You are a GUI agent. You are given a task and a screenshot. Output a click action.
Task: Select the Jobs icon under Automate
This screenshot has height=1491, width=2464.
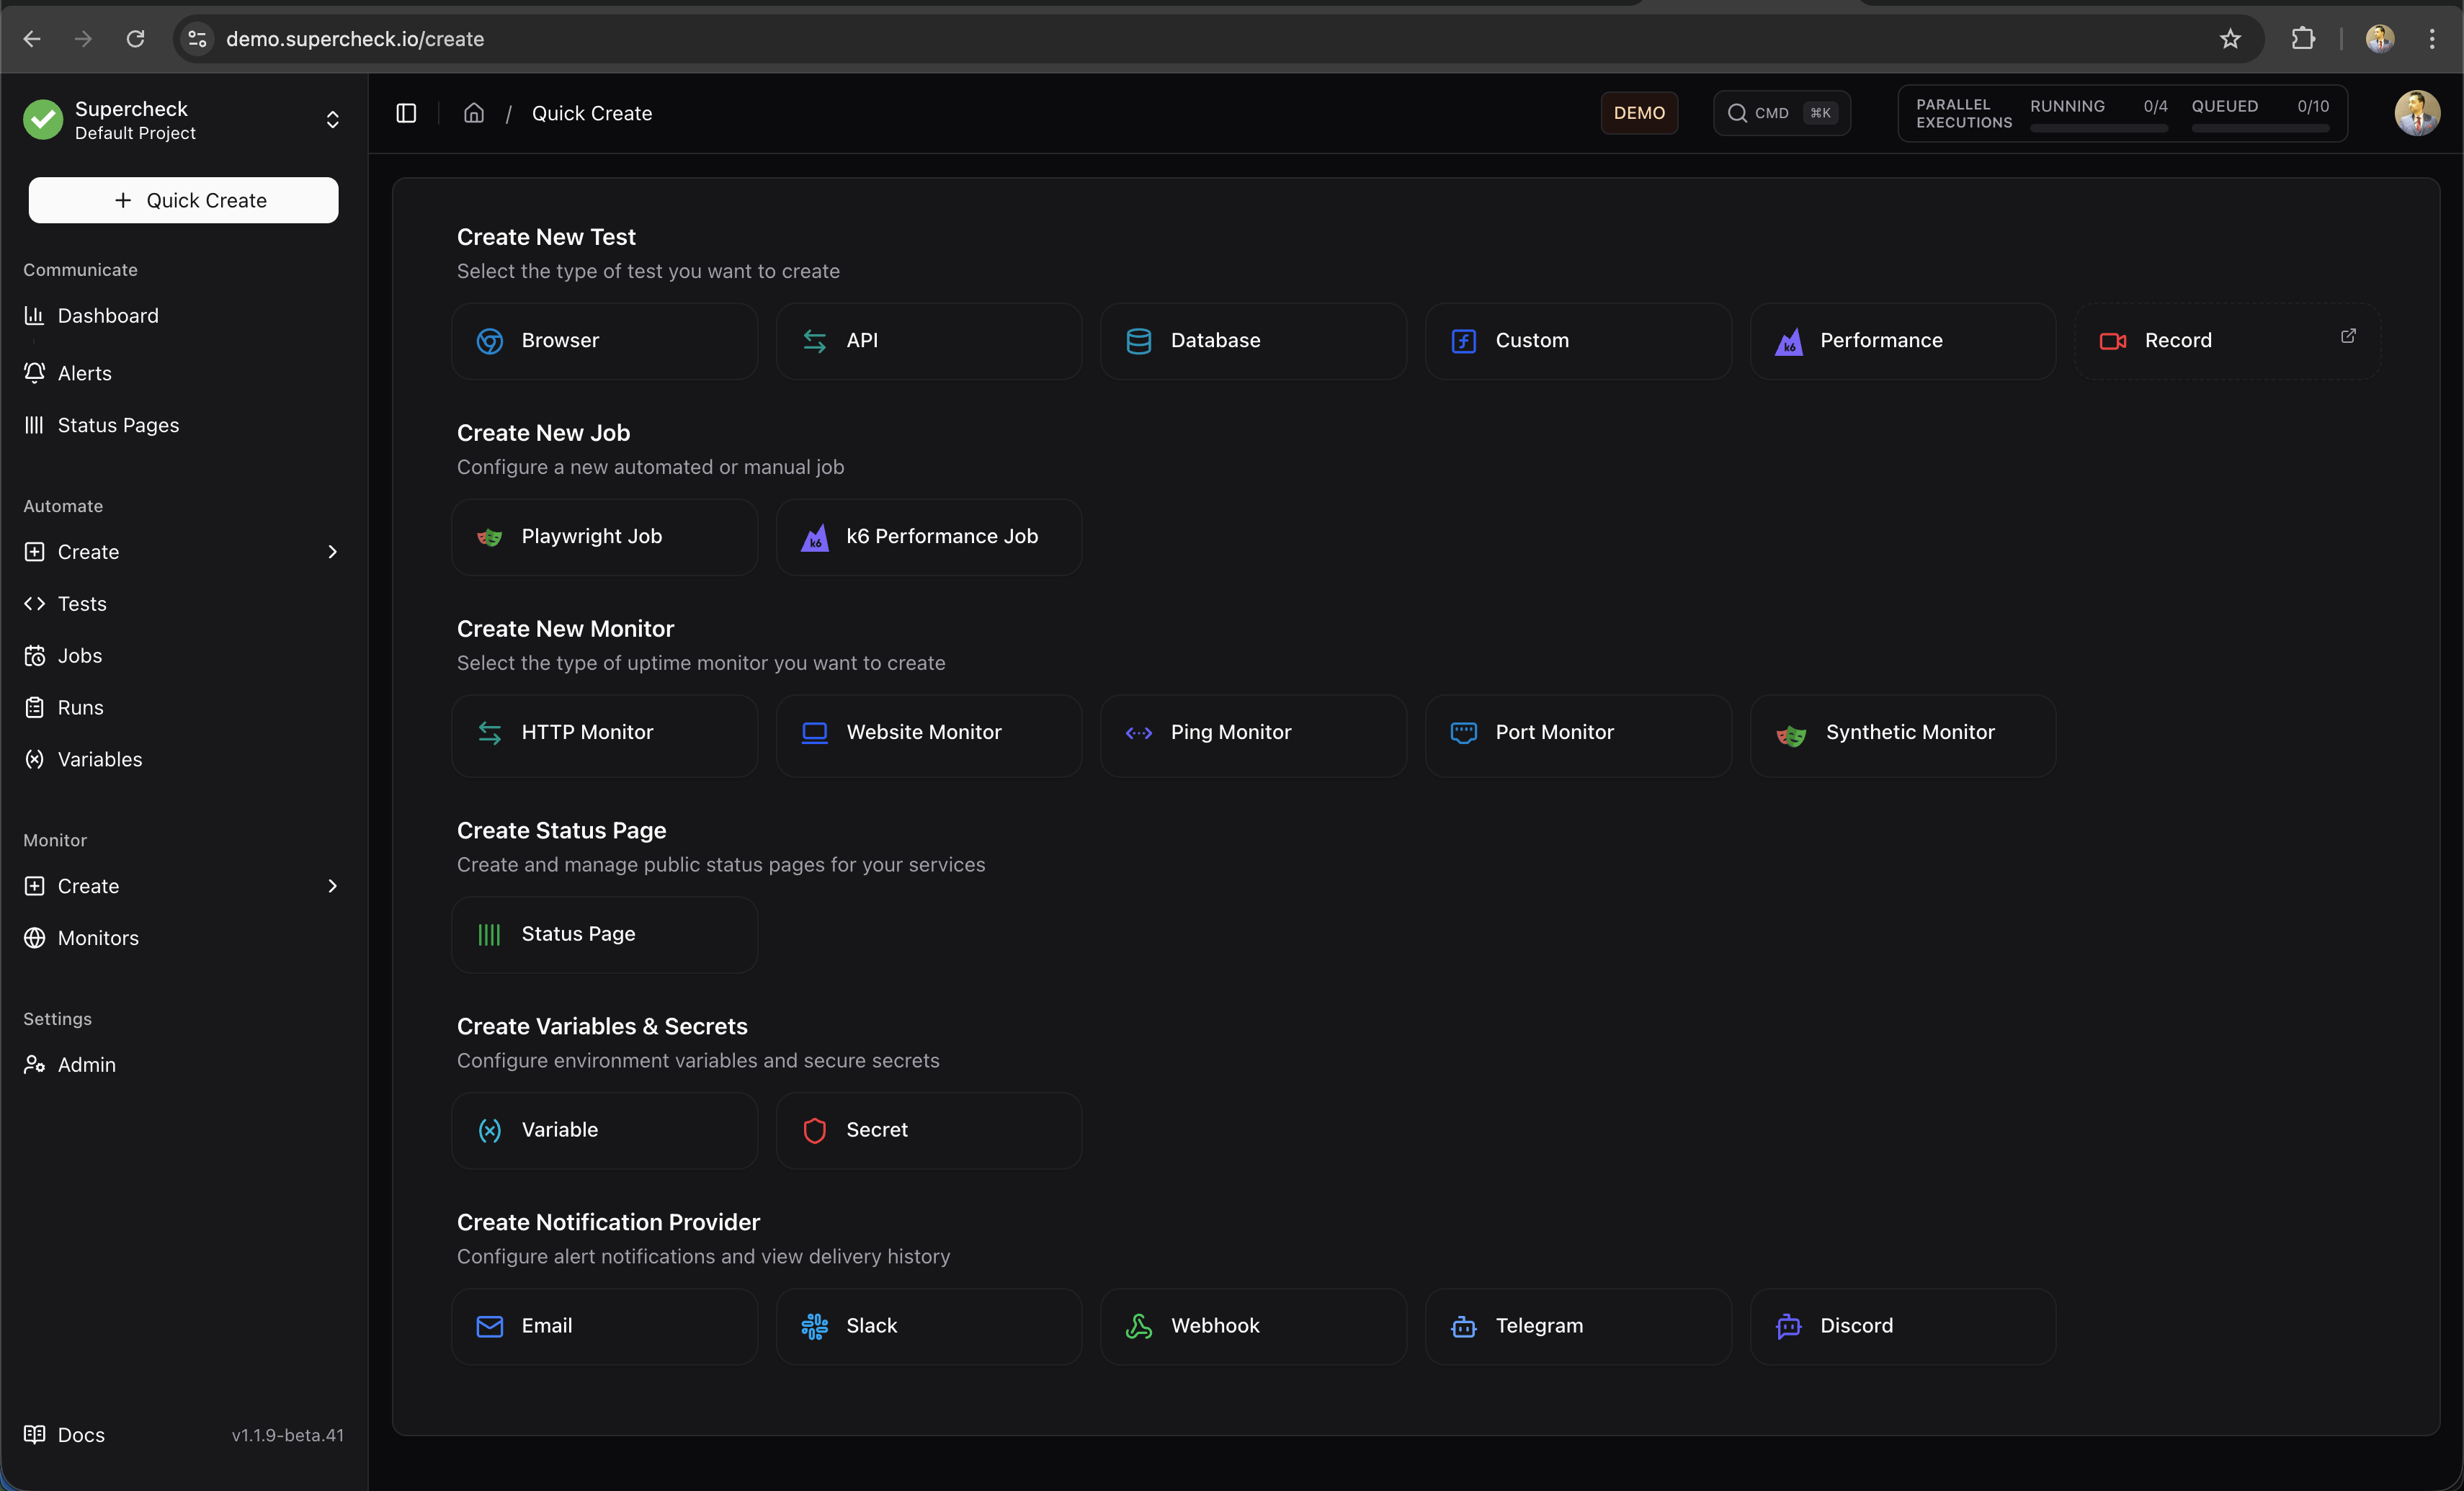(x=34, y=655)
